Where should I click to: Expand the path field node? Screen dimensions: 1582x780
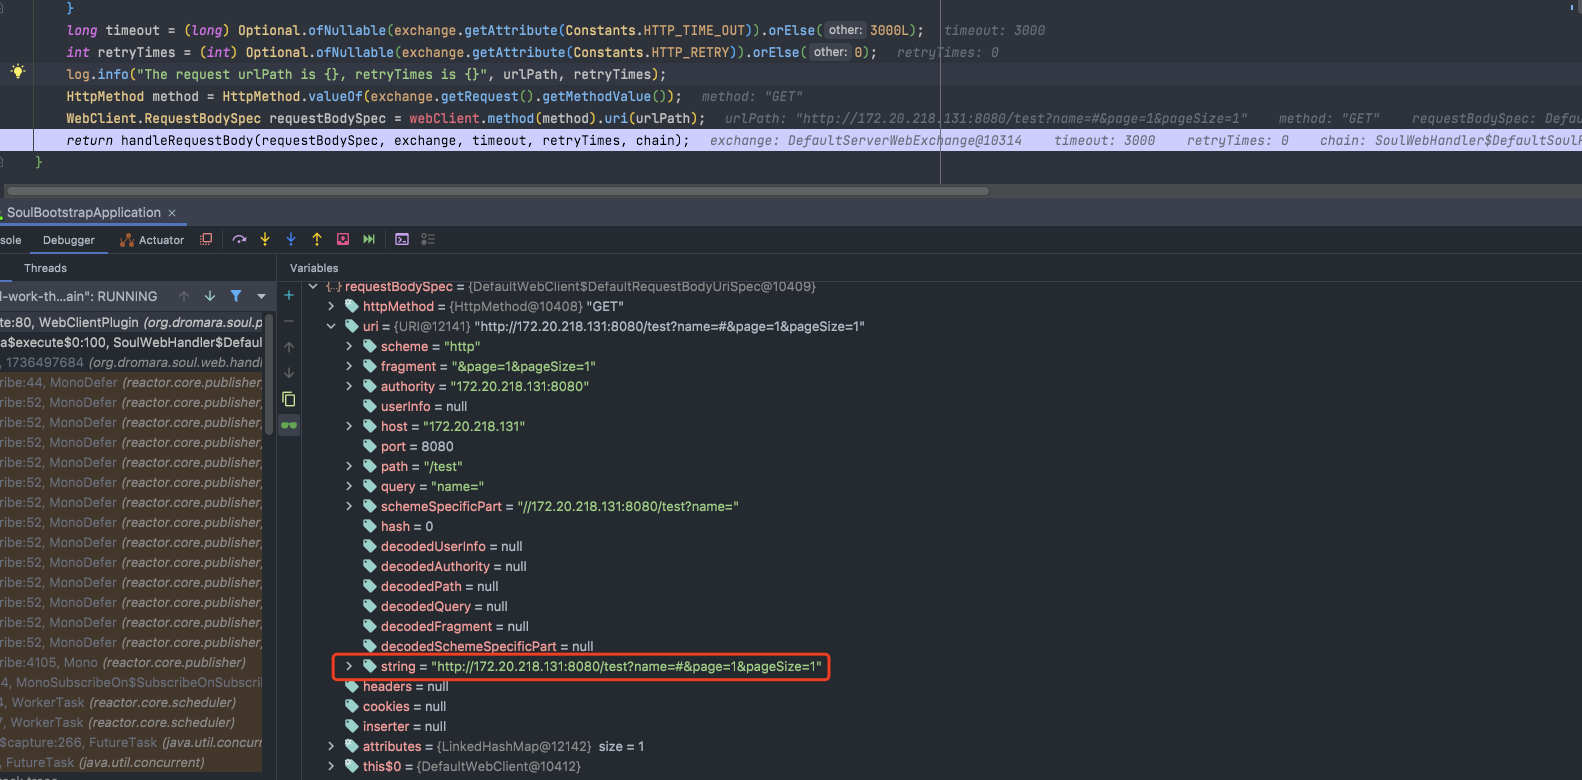pos(349,466)
